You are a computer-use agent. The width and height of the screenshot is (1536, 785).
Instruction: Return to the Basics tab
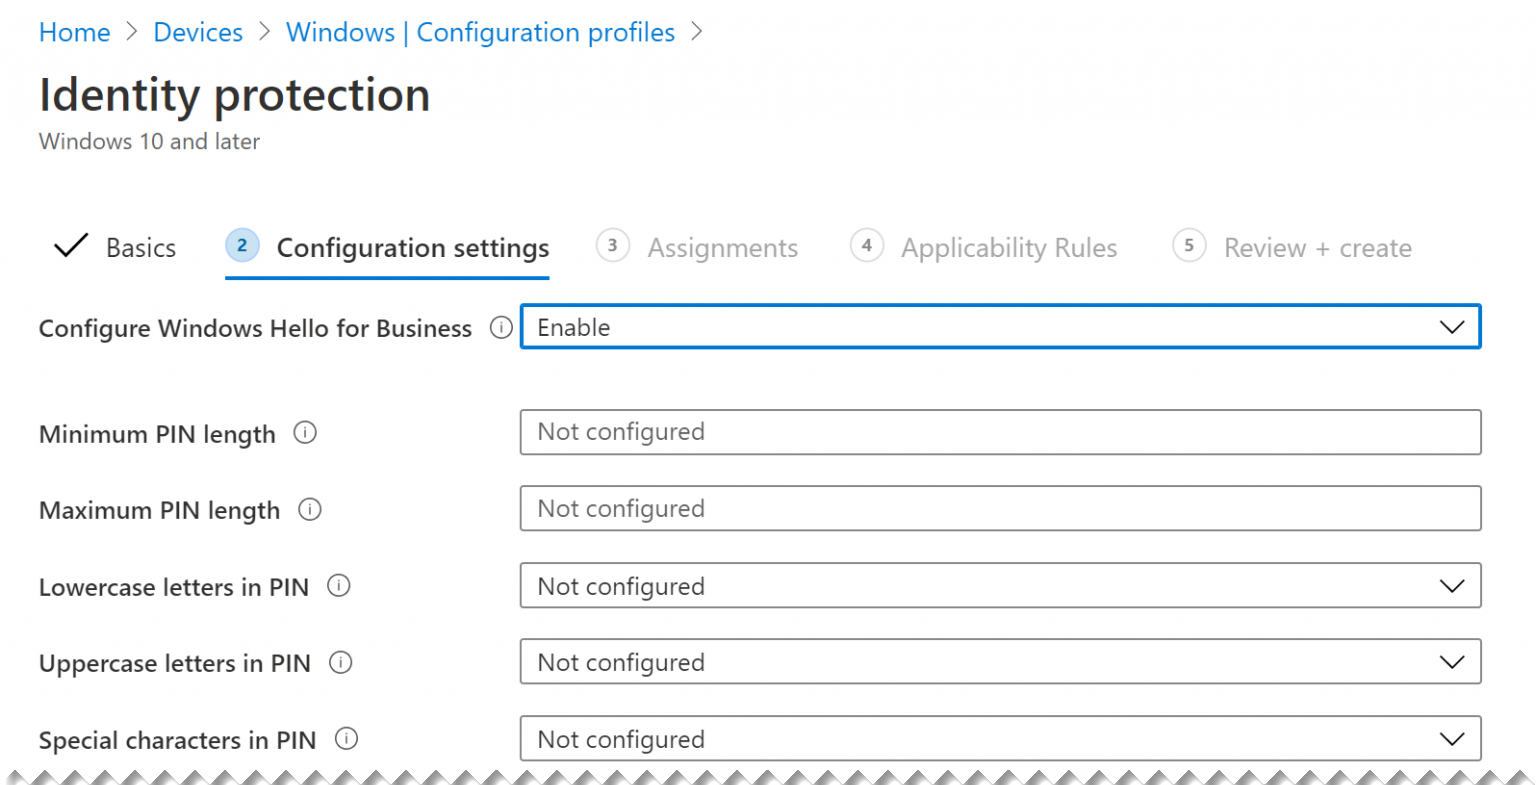point(140,247)
